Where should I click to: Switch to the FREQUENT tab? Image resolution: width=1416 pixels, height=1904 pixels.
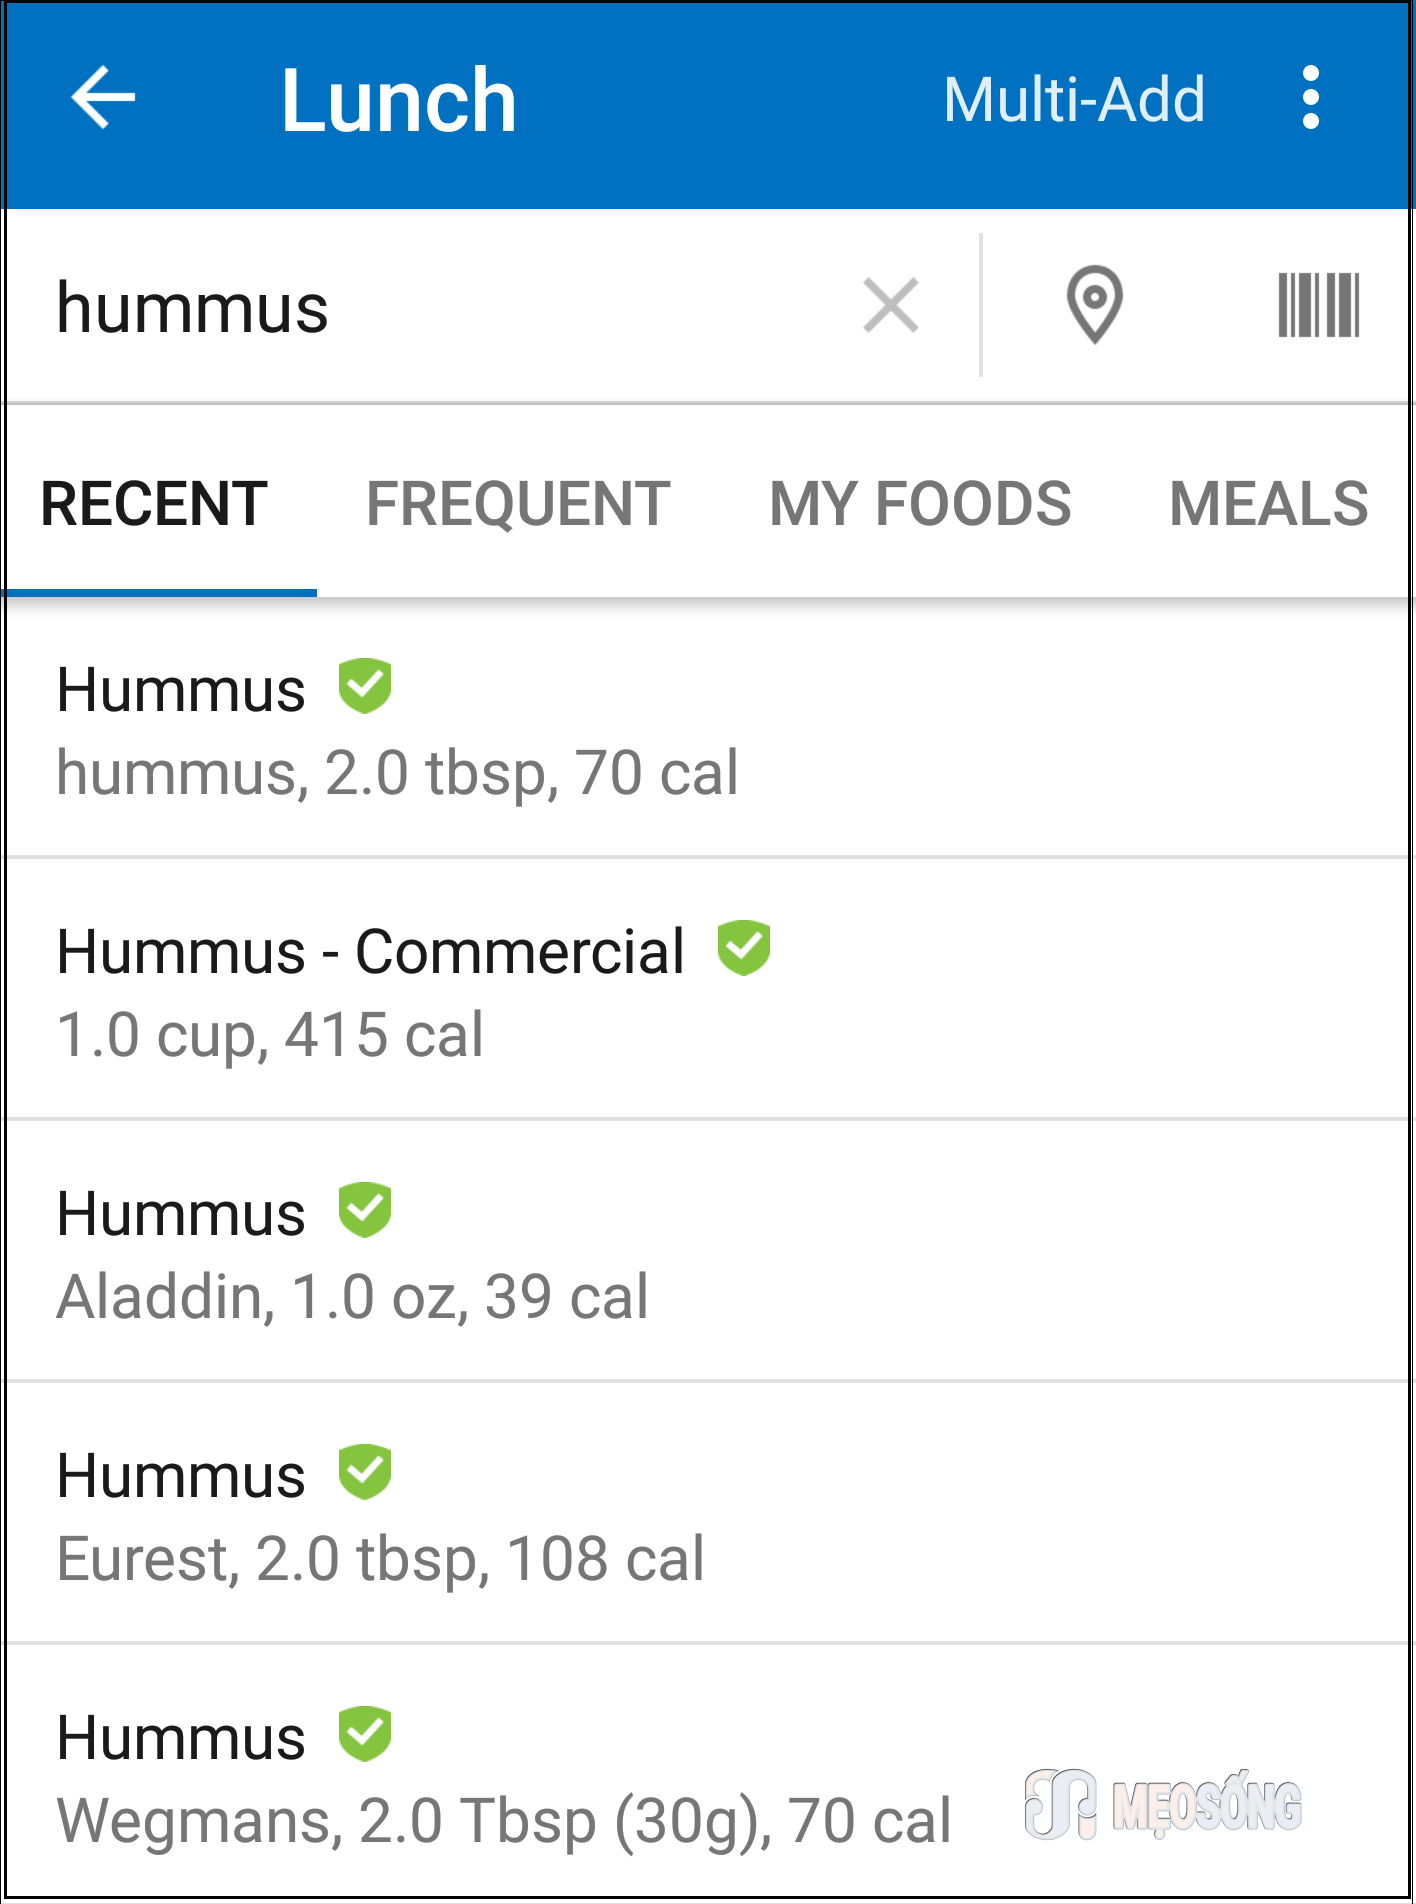518,504
